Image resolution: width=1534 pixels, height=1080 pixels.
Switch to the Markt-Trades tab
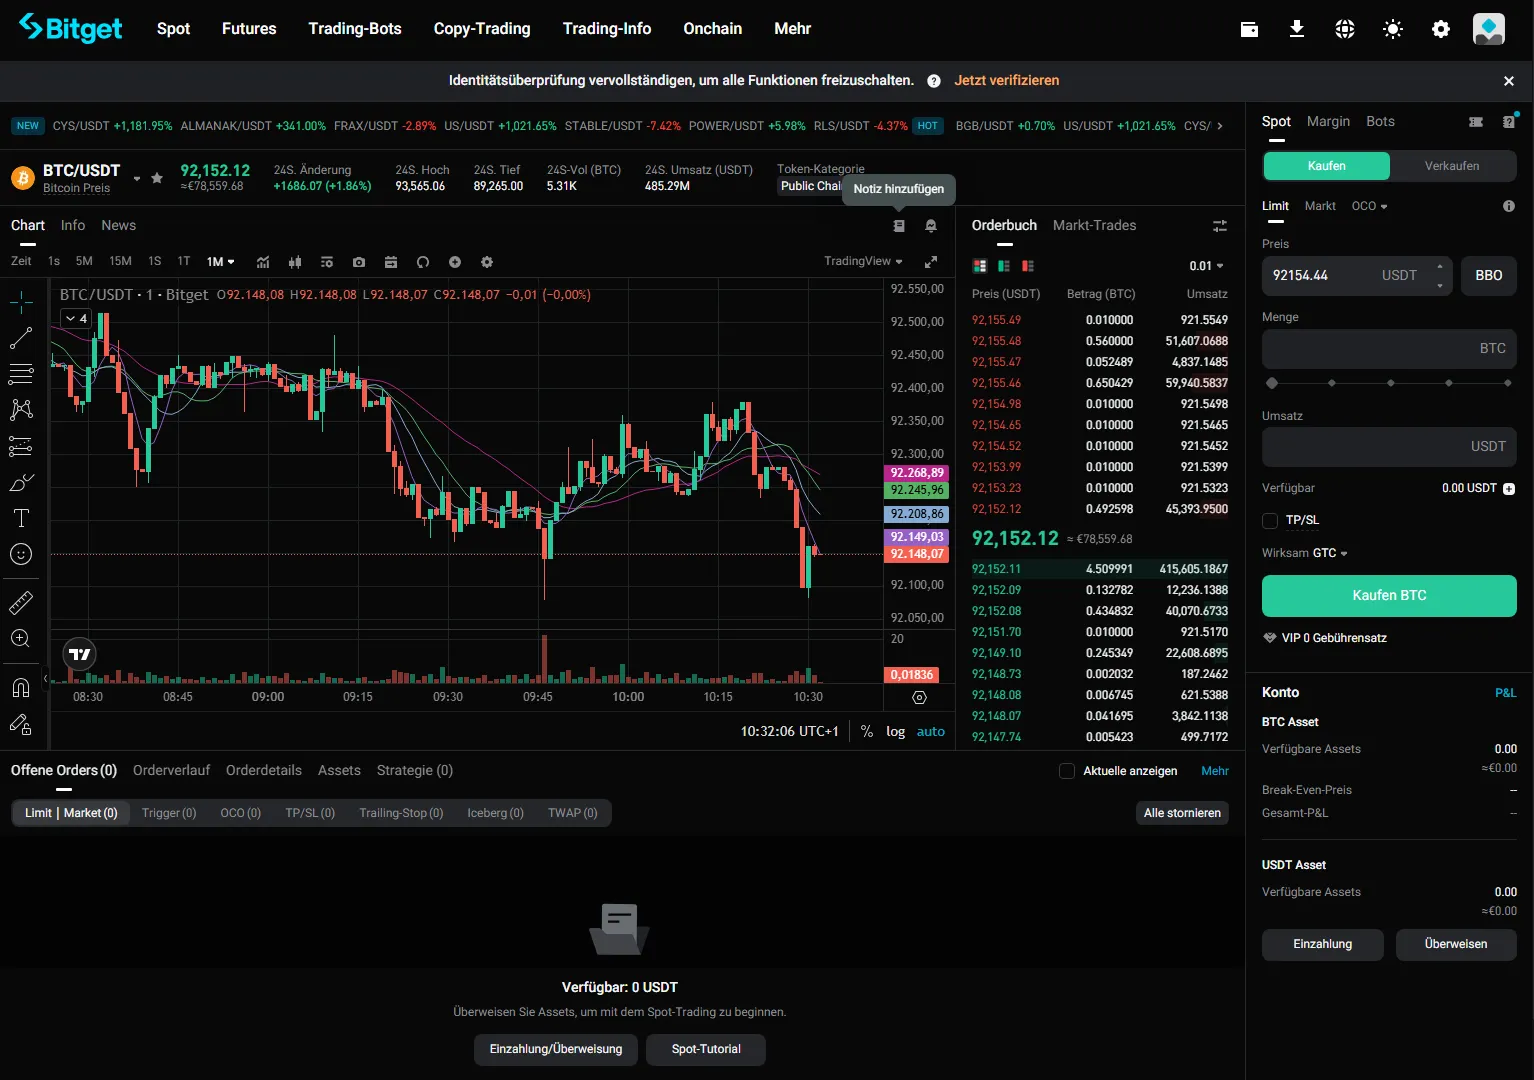1094,225
